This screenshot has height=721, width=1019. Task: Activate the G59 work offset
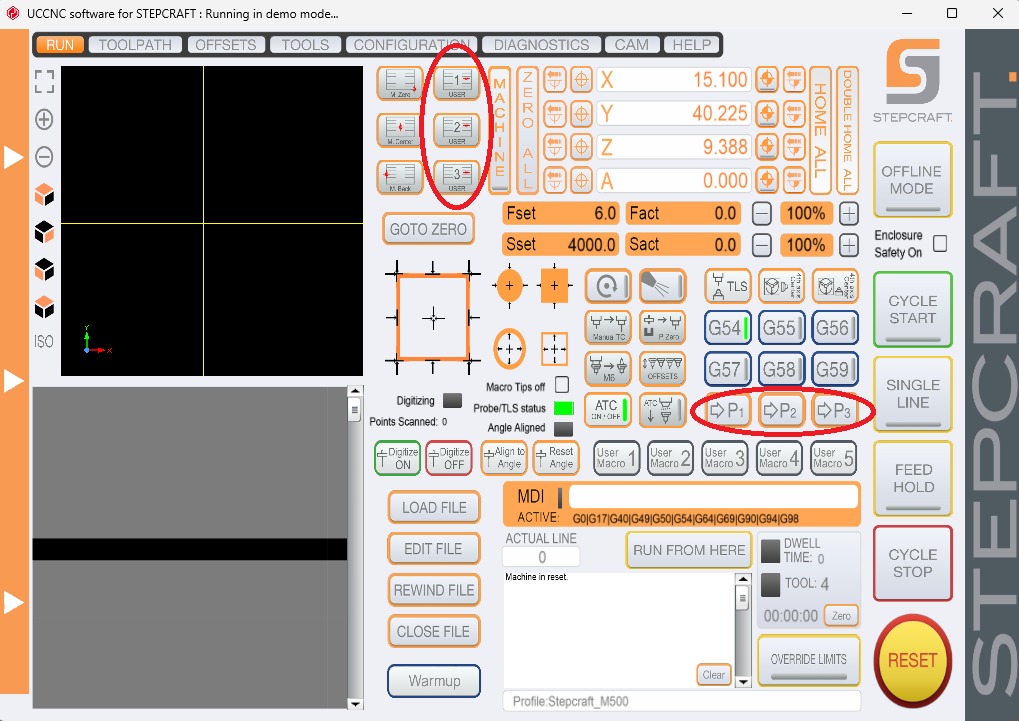(x=835, y=369)
